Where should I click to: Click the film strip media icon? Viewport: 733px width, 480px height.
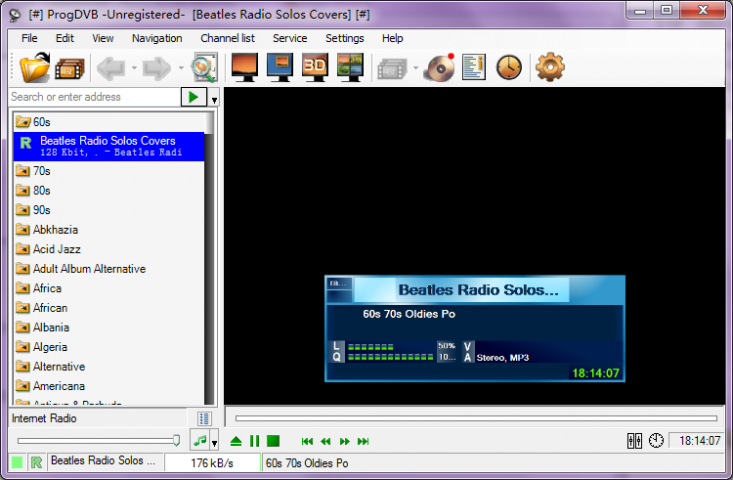pyautogui.click(x=70, y=69)
